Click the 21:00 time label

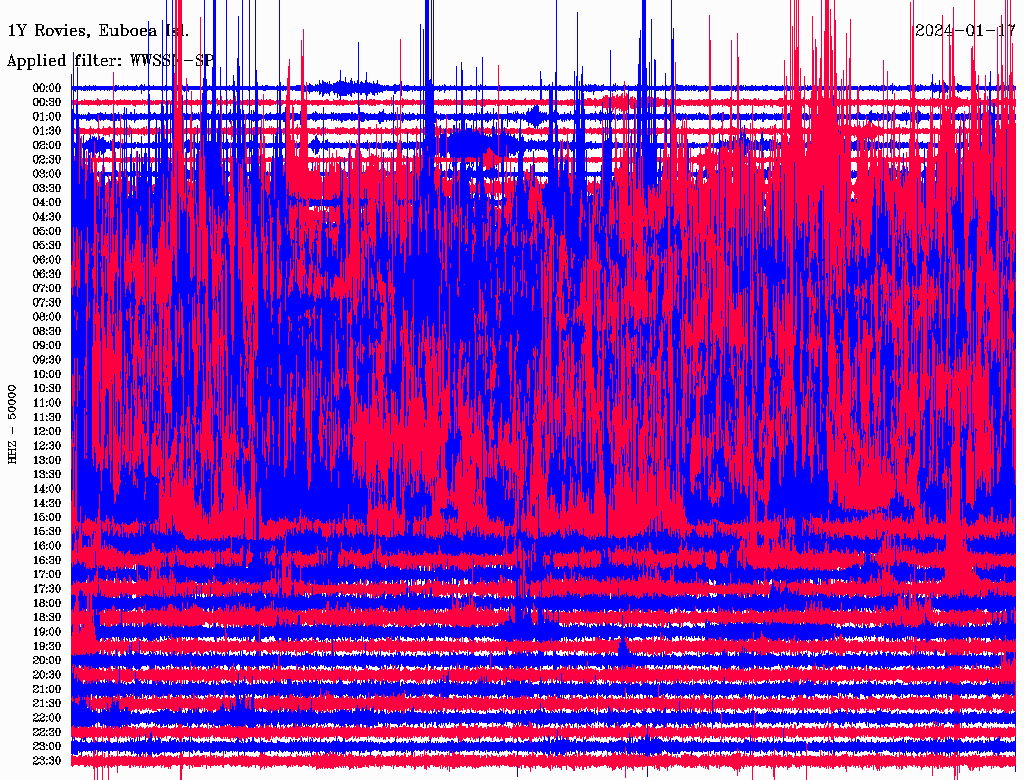[47, 689]
